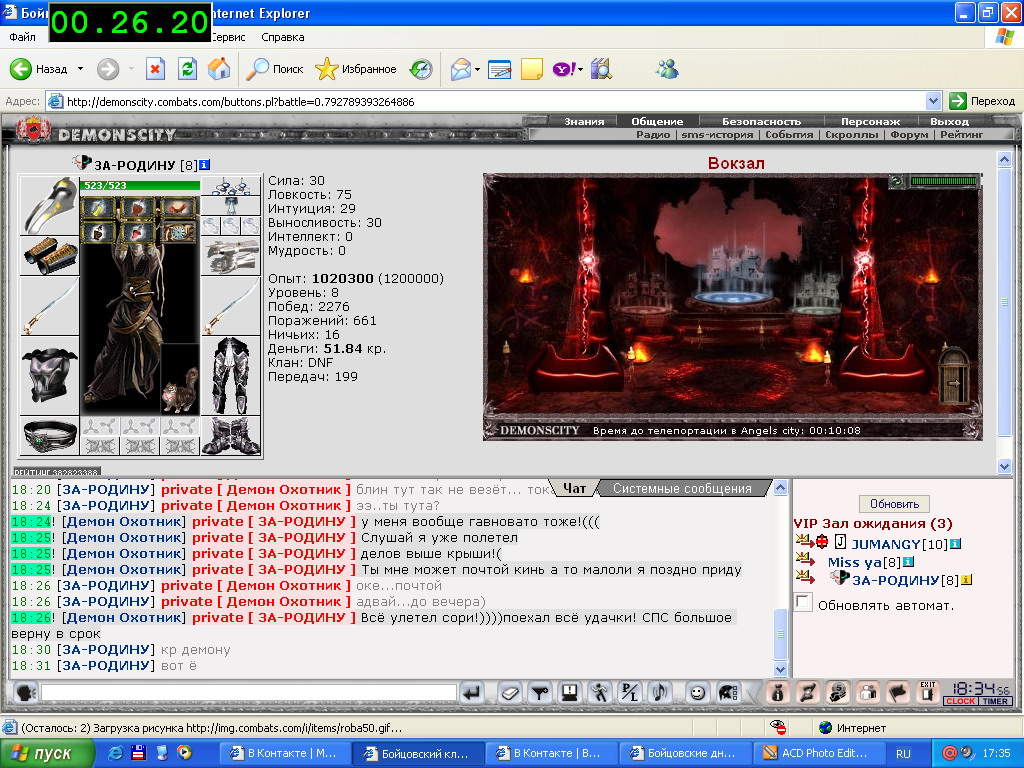The image size is (1024, 768).
Task: Click the eraser clear-chat icon
Action: [509, 693]
